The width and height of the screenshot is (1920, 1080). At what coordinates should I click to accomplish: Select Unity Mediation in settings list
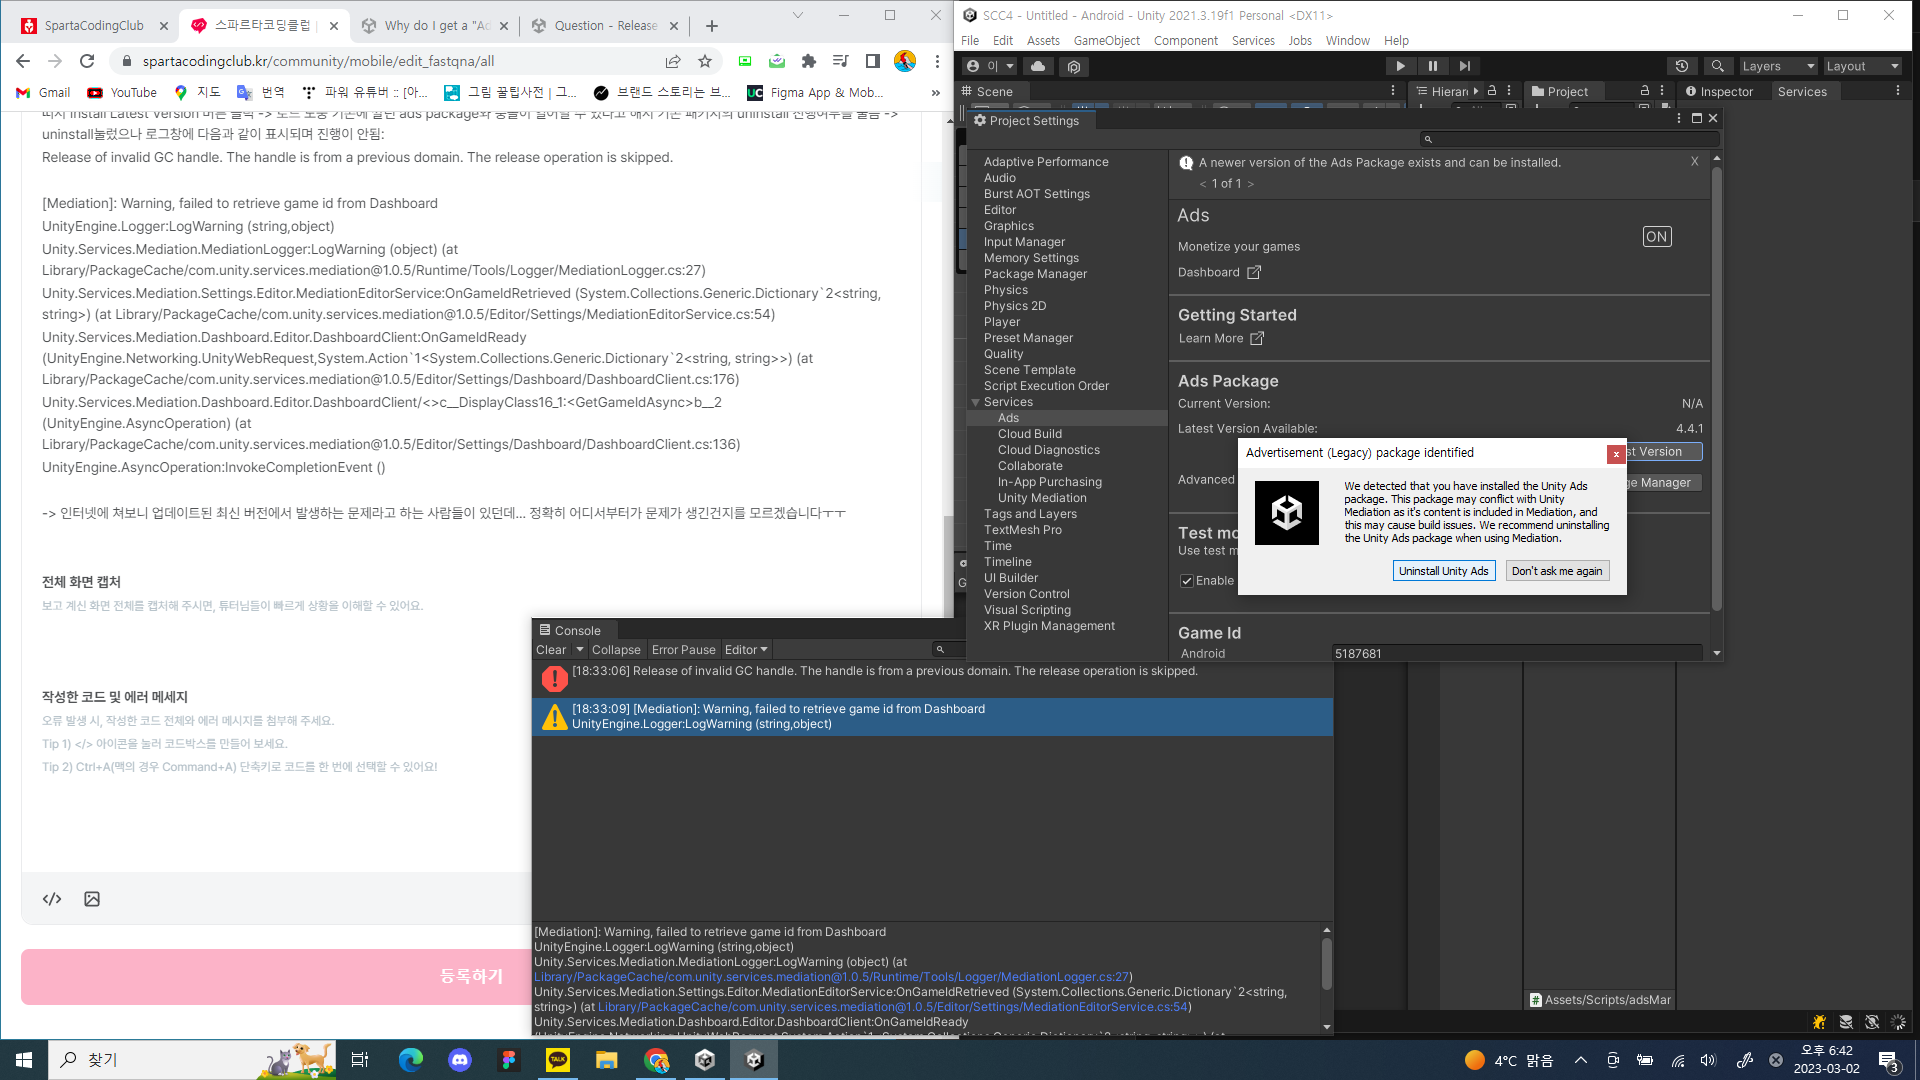pos(1042,498)
